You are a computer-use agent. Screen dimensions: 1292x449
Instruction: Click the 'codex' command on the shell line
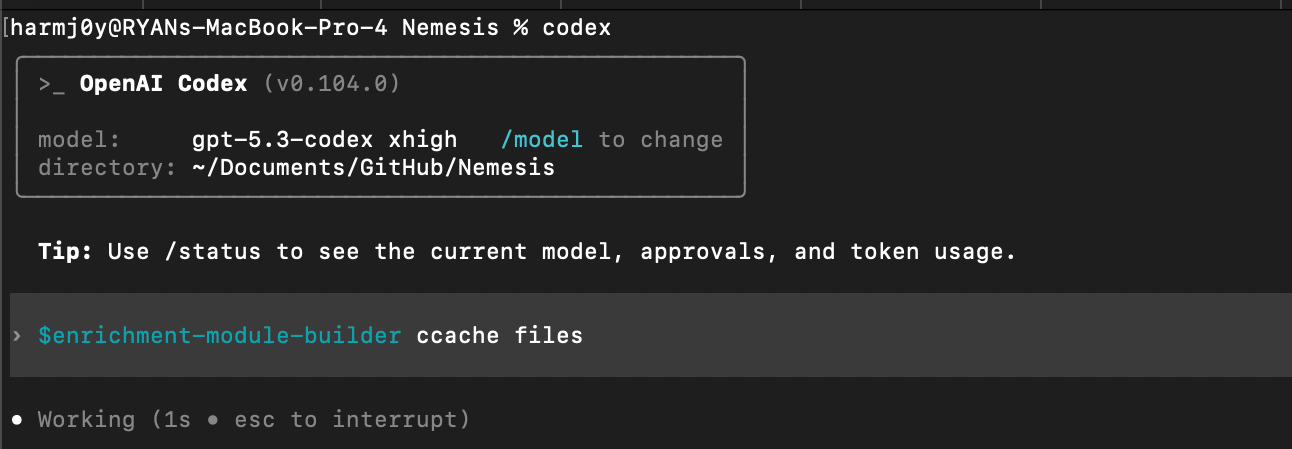coord(576,28)
